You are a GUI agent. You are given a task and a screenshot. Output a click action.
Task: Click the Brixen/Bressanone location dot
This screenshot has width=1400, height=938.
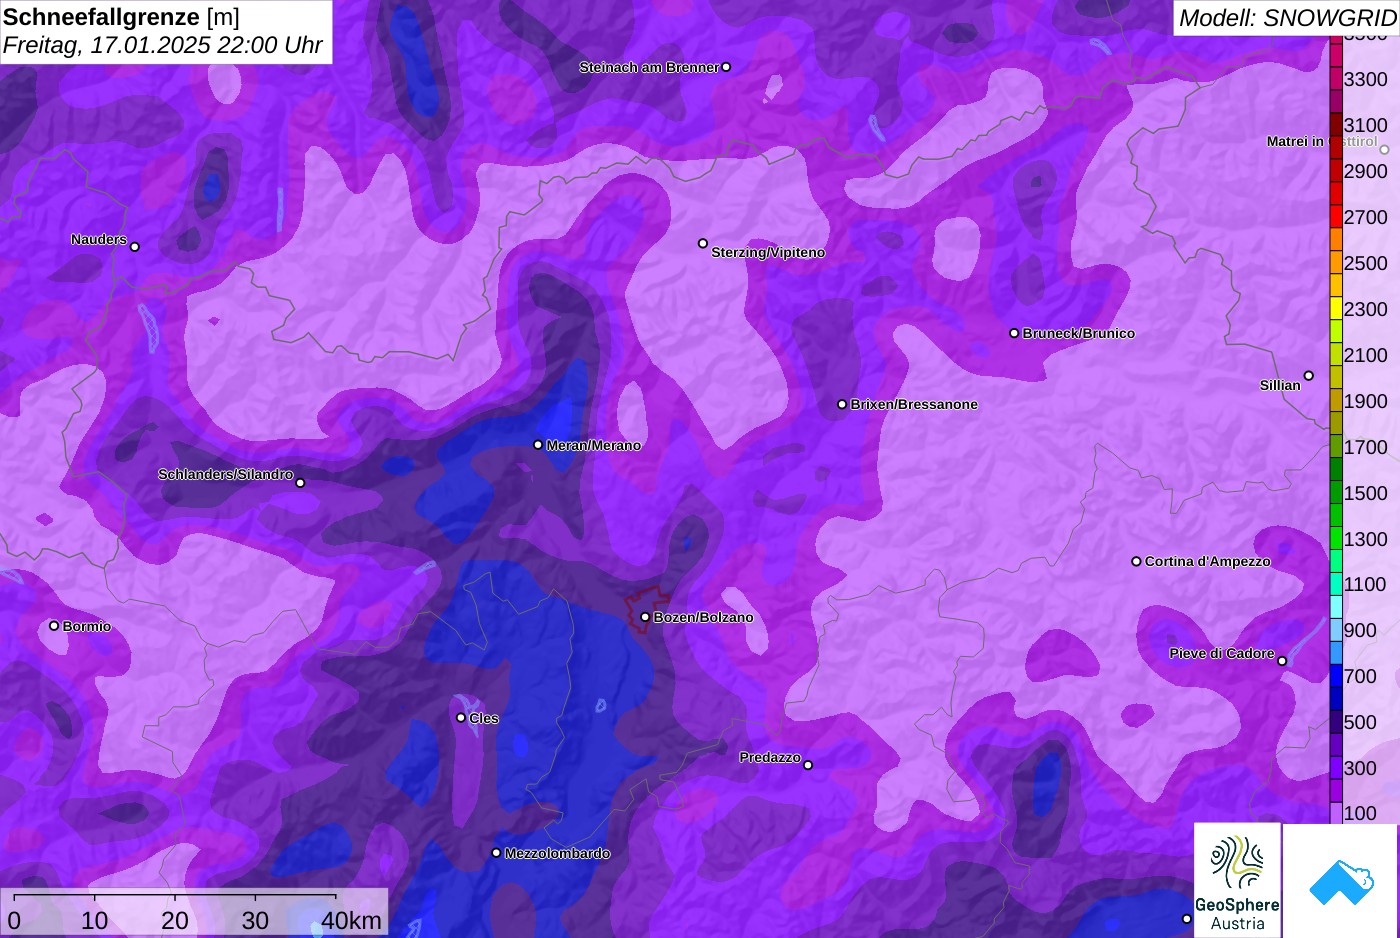click(842, 404)
